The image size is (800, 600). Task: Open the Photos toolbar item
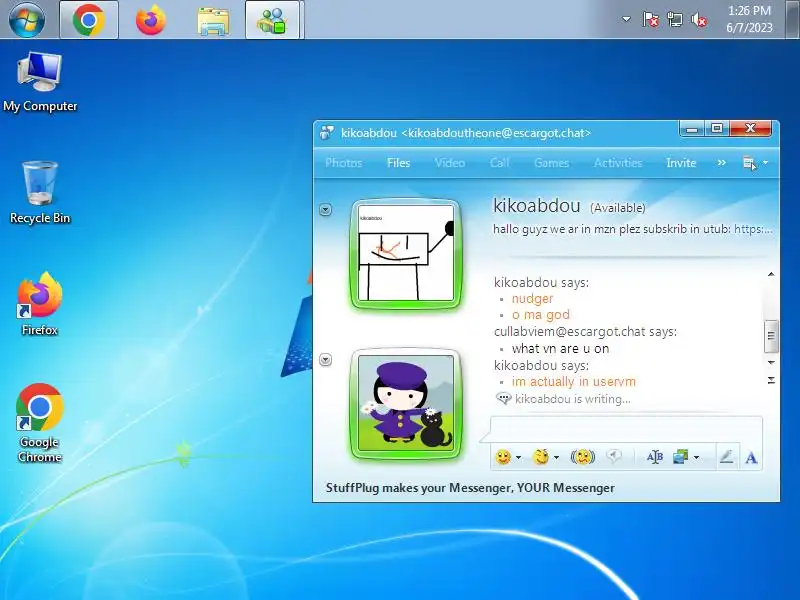343,163
